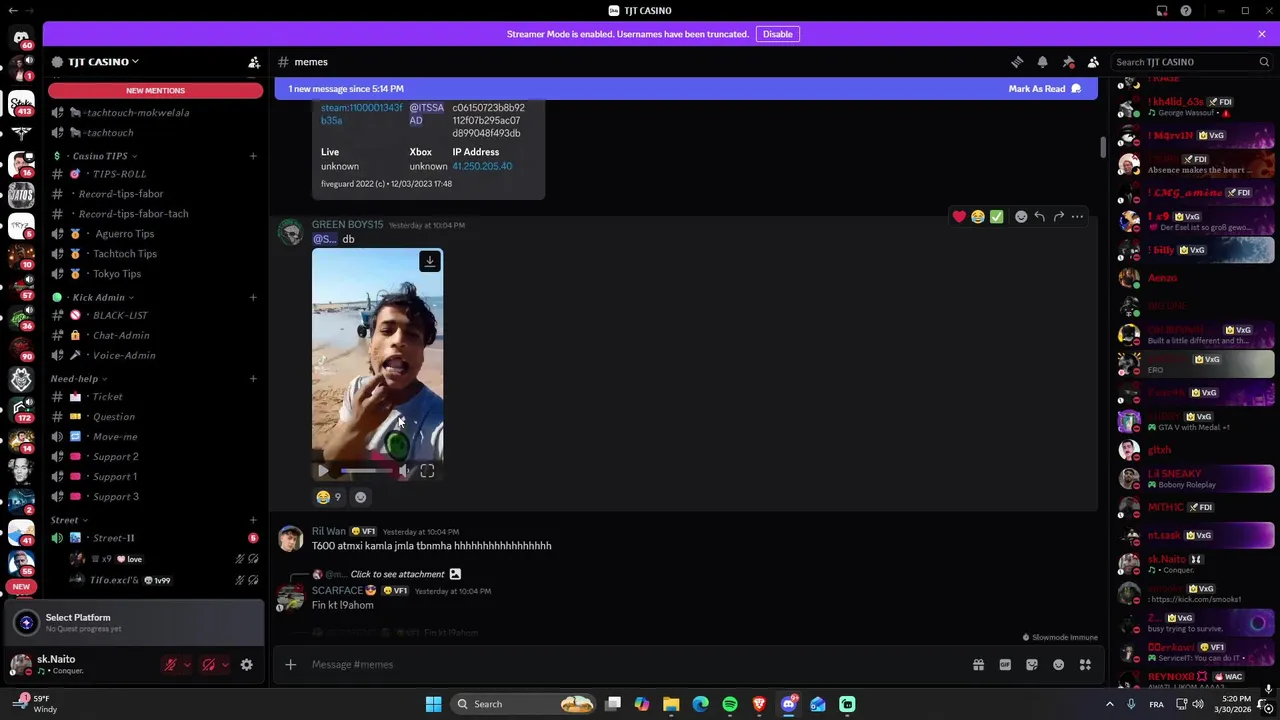1280x720 pixels.
Task: Join the Street-11 voice channel
Action: point(155,538)
